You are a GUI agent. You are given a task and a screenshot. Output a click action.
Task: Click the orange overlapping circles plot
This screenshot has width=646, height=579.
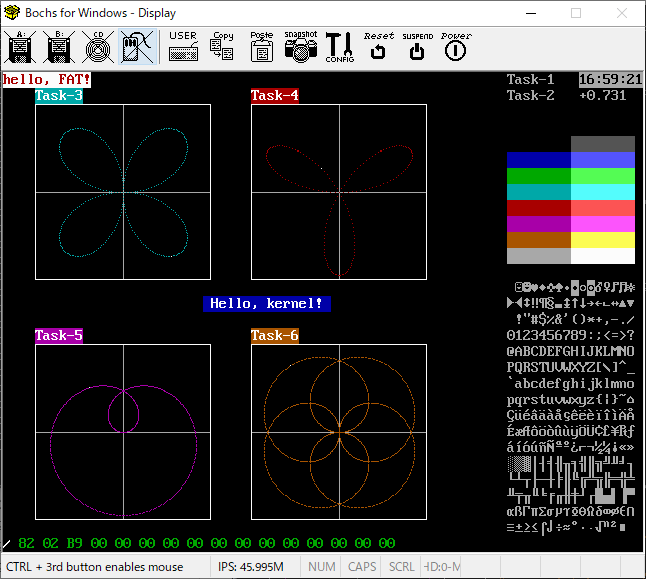point(339,432)
